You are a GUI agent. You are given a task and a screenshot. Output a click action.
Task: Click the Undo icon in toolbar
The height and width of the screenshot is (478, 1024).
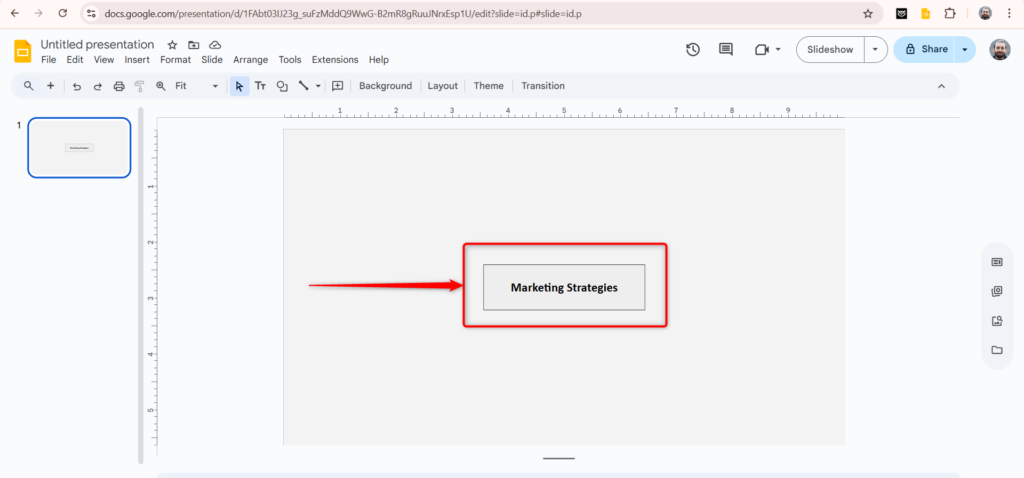[x=76, y=86]
